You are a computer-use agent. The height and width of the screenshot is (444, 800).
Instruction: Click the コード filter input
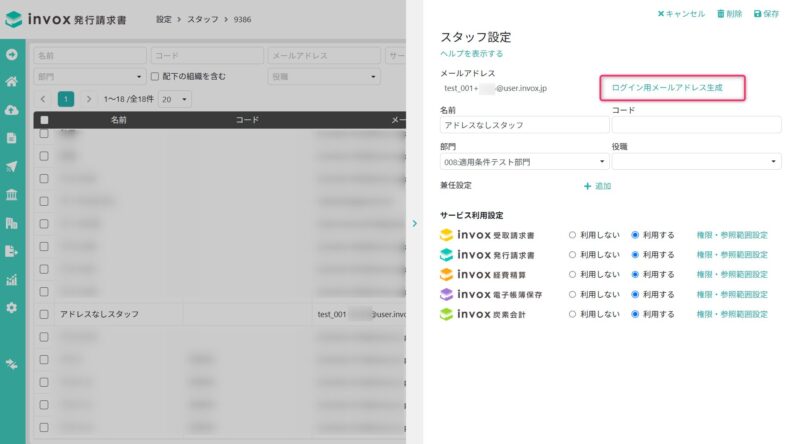[x=207, y=55]
